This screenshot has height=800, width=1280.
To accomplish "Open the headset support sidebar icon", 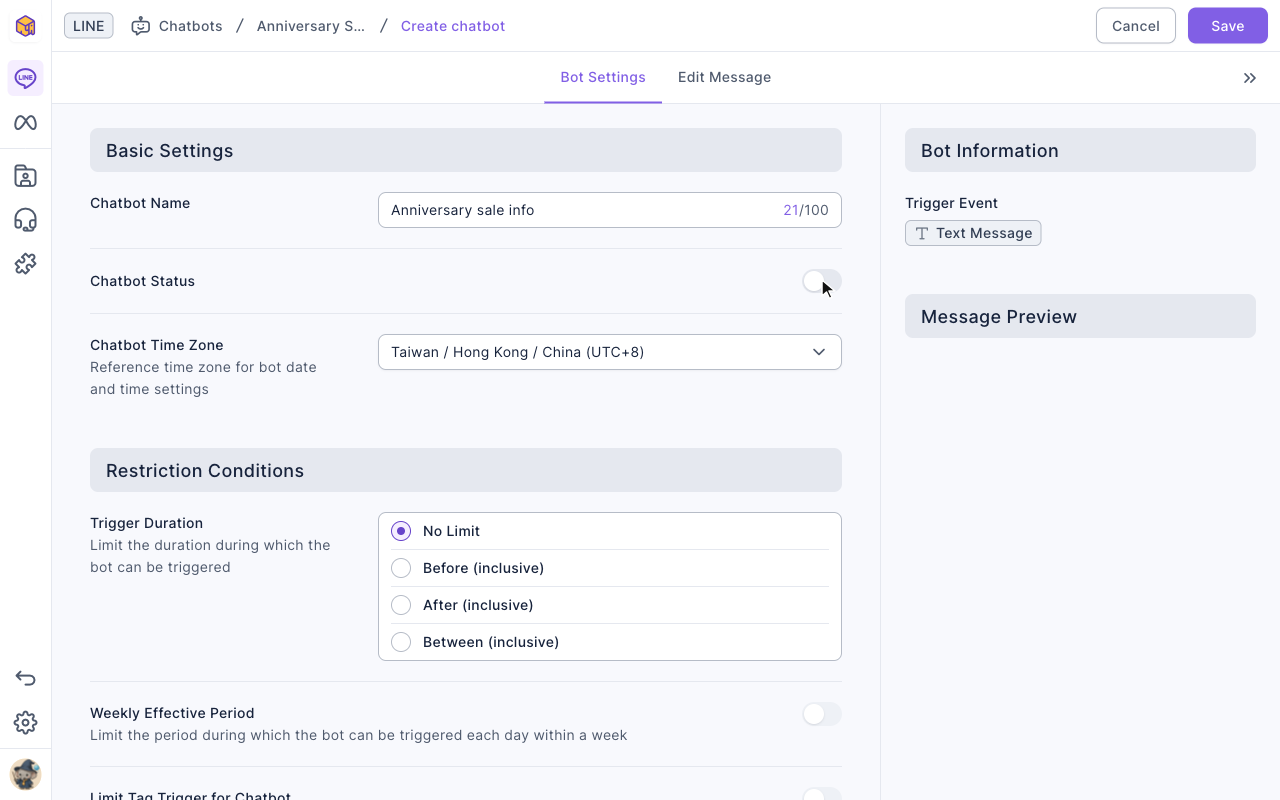I will coord(26,220).
